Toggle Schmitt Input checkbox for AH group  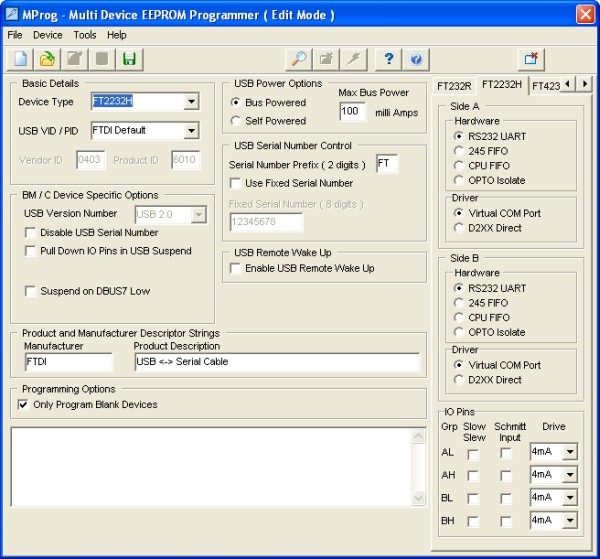(506, 476)
